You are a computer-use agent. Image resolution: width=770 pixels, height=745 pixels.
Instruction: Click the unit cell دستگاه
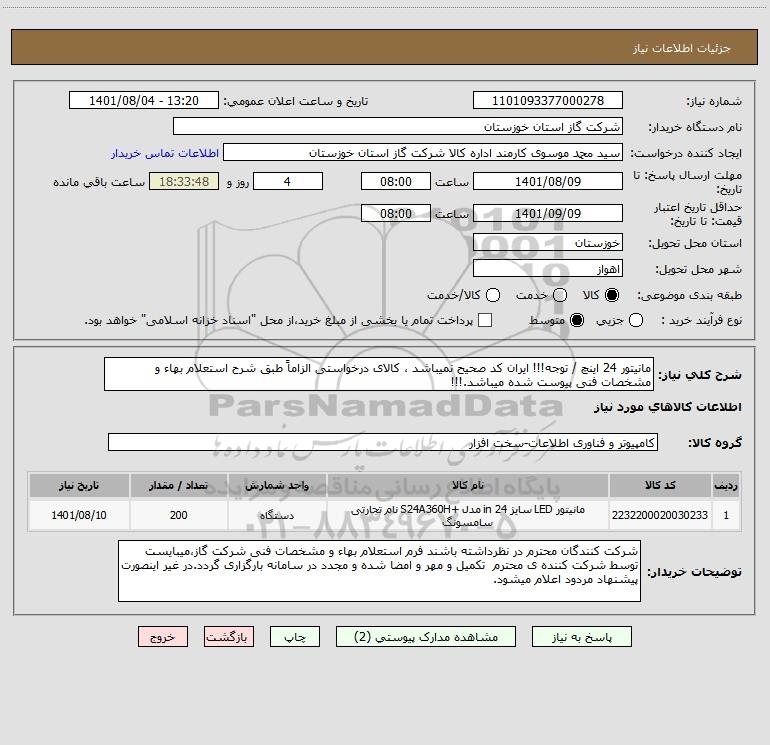pos(277,515)
